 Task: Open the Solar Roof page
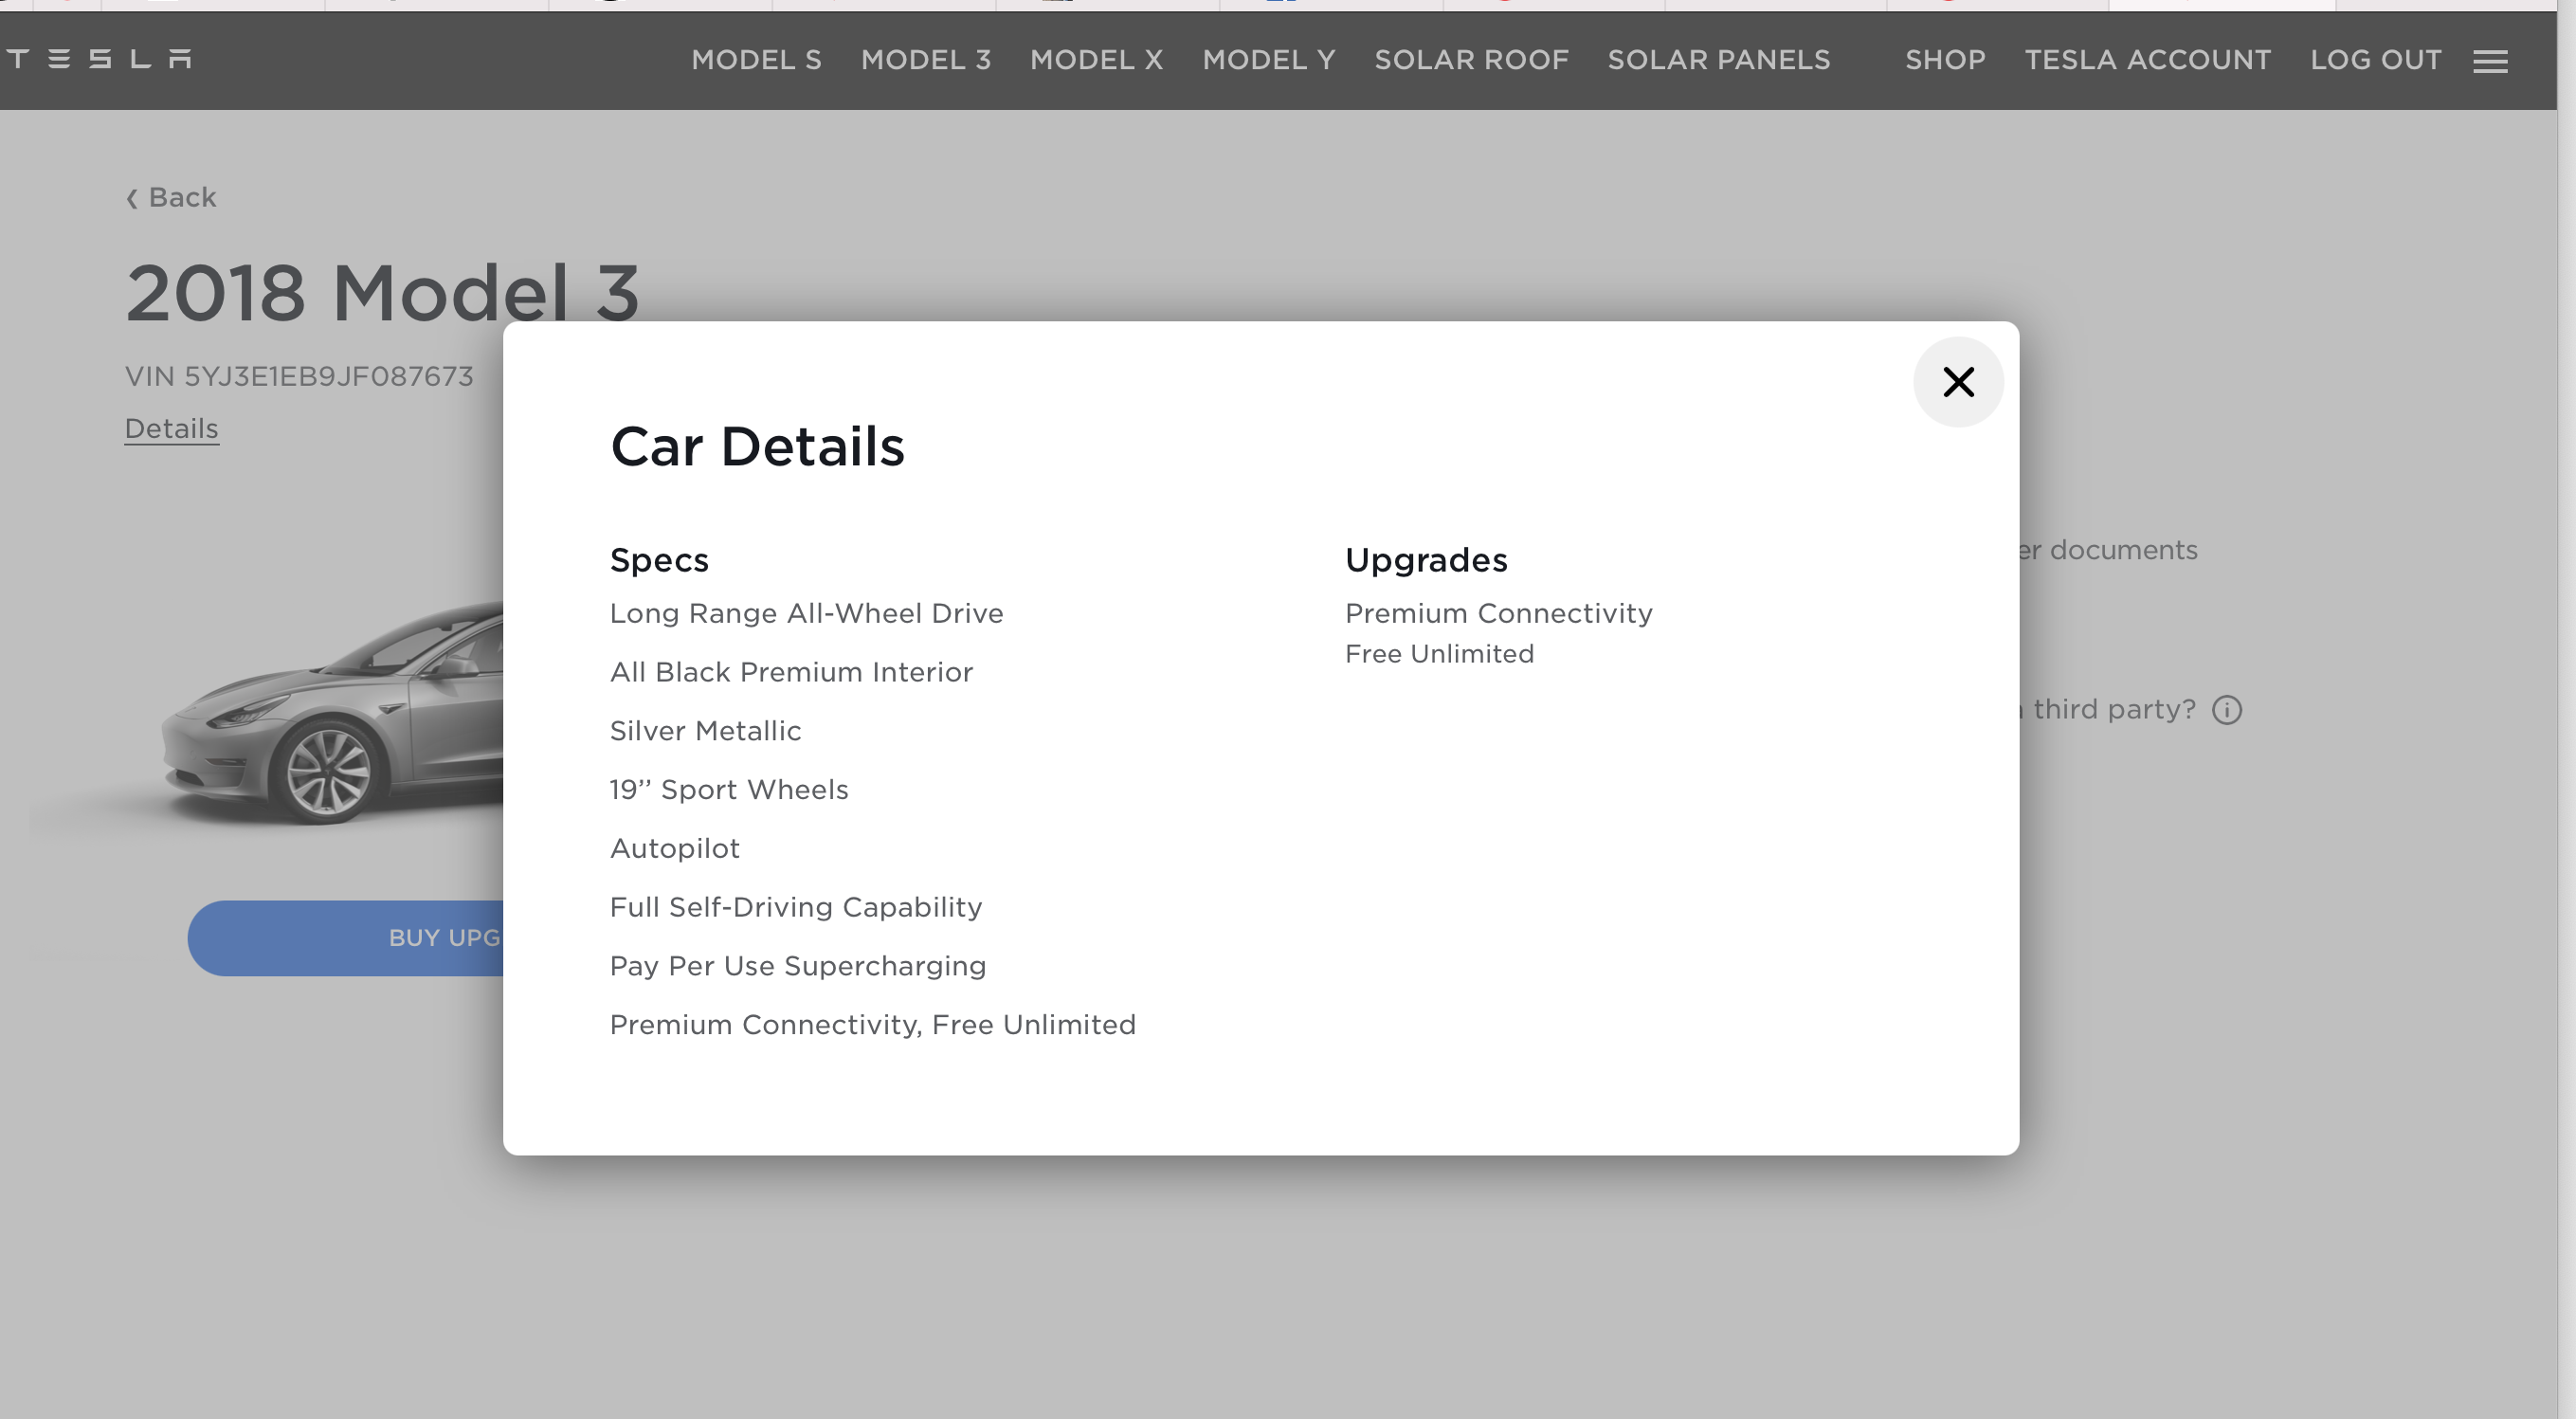point(1471,60)
